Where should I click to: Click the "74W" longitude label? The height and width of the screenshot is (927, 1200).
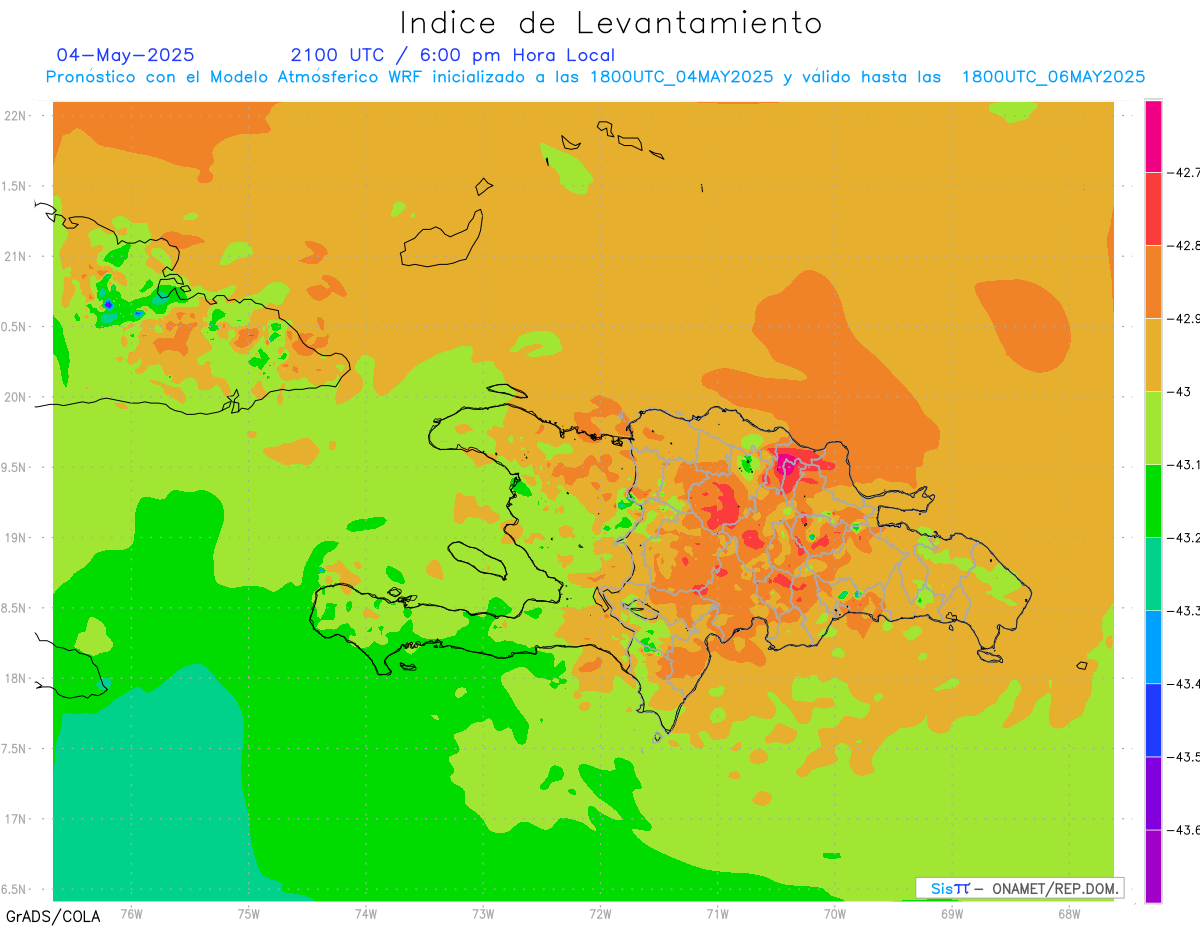366,913
